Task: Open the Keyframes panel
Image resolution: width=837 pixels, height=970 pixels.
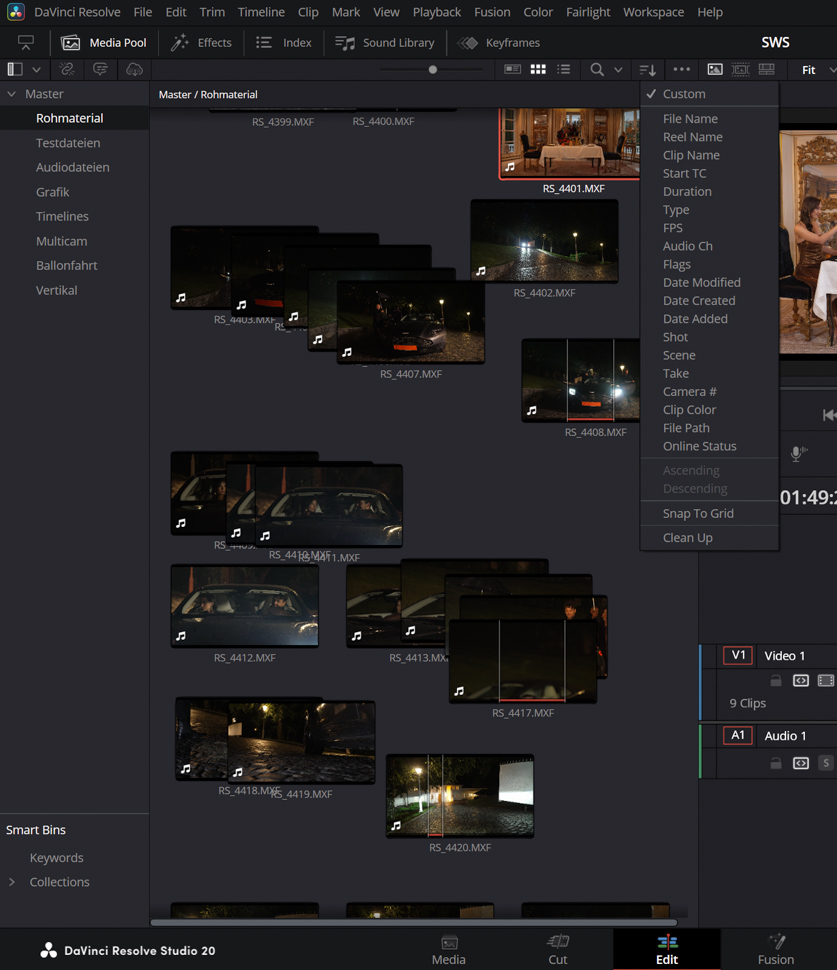Action: 499,43
